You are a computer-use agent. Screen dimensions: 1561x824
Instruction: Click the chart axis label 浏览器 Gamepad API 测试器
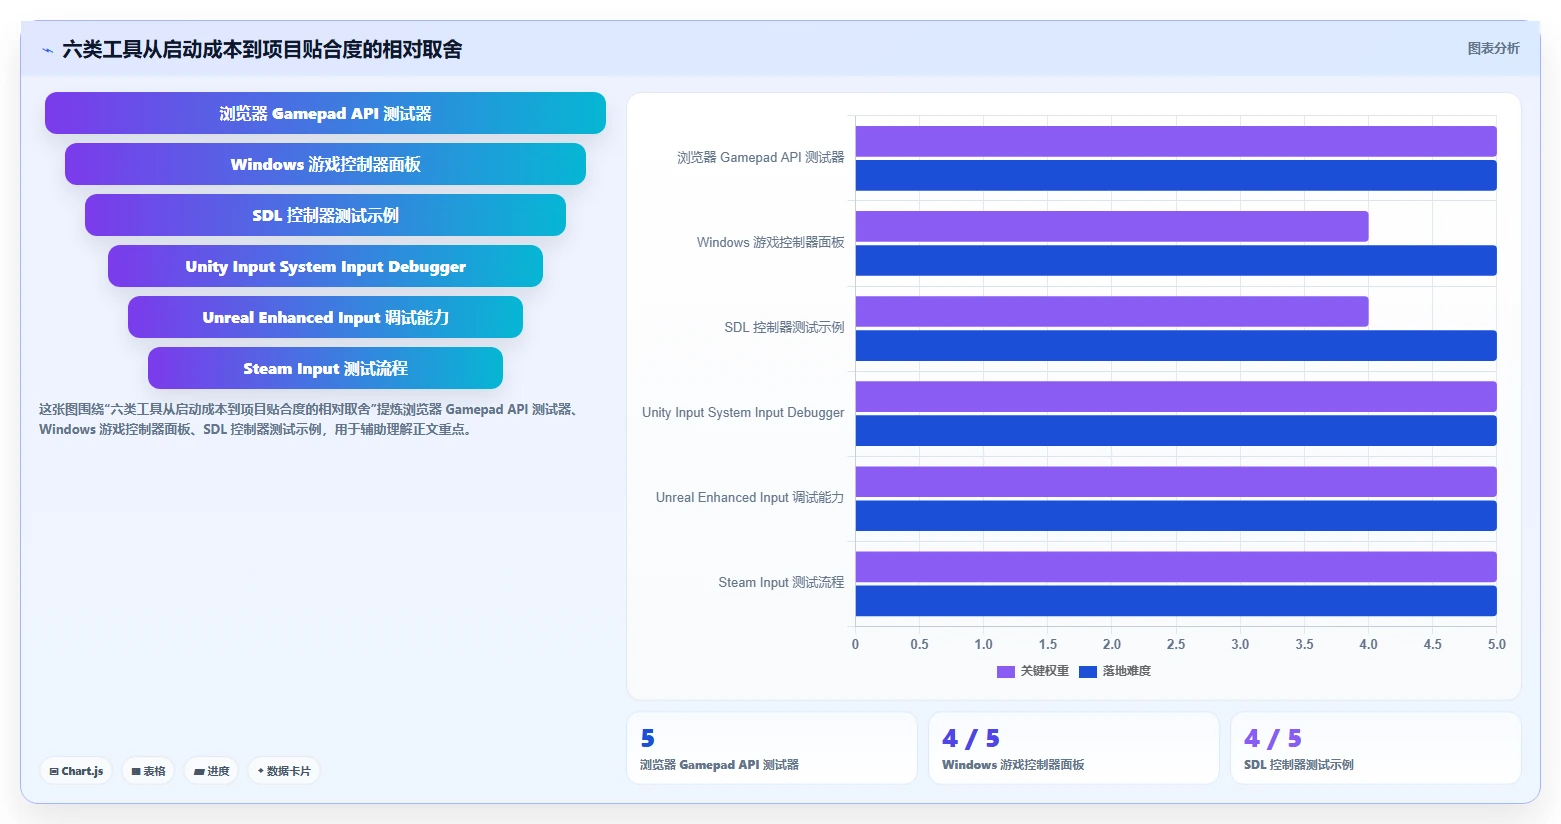(760, 157)
